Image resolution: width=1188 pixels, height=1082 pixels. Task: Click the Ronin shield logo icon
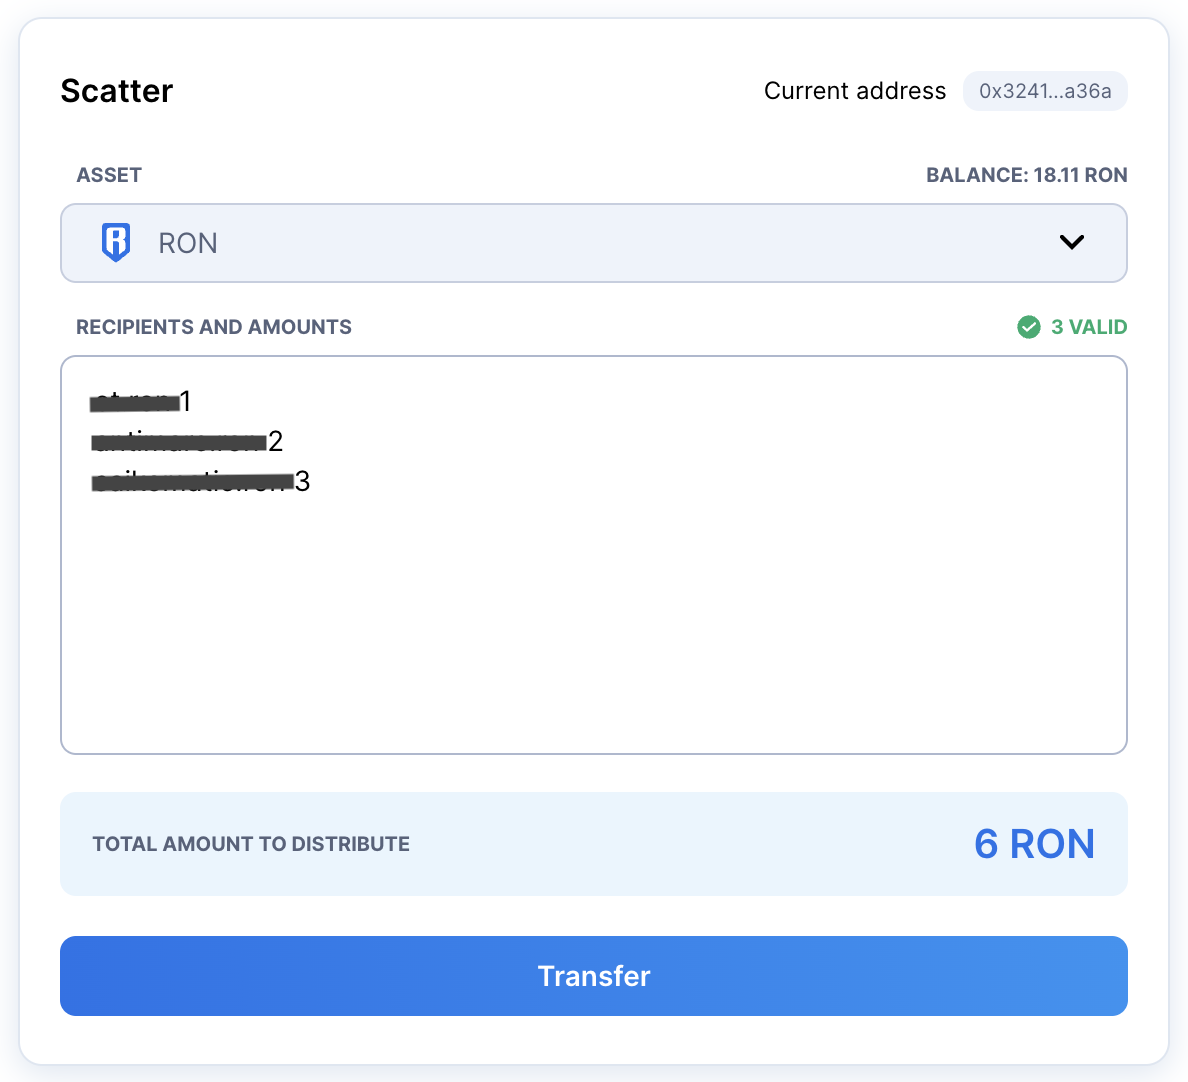pos(116,242)
